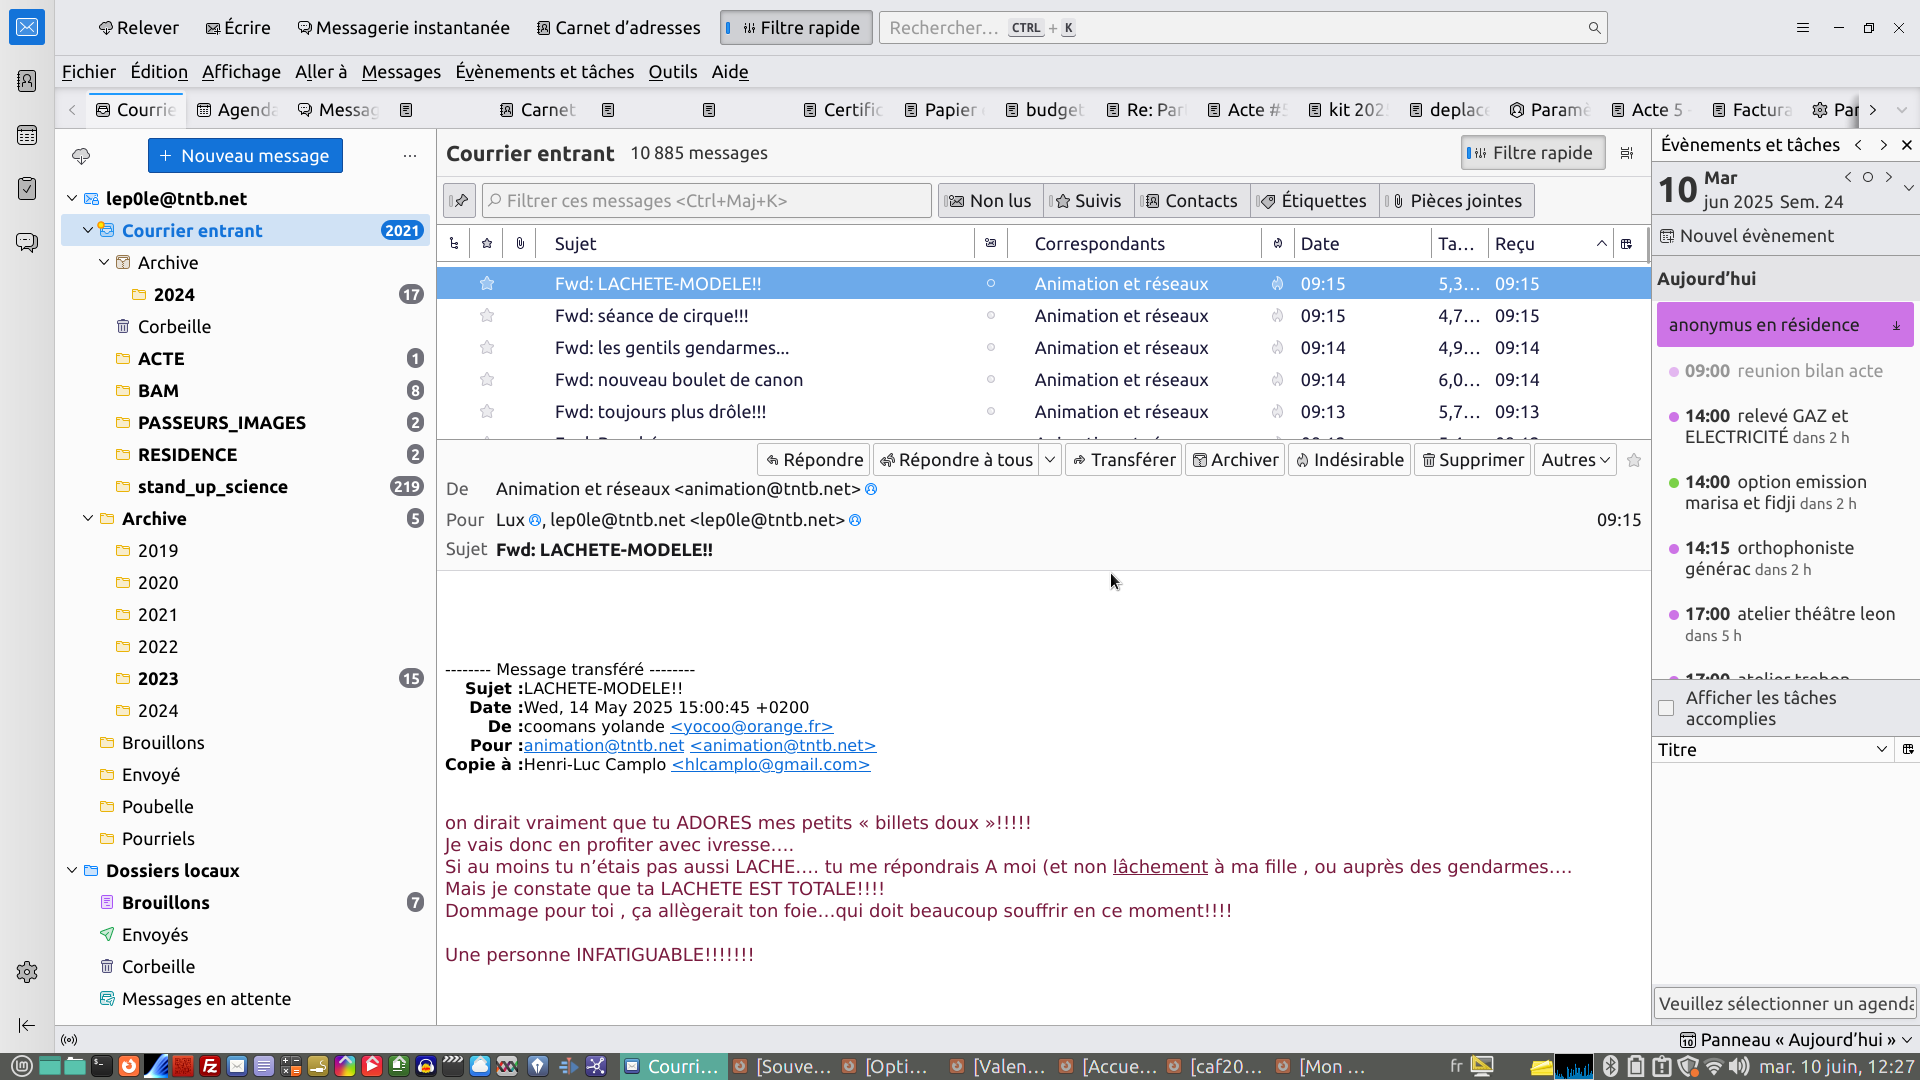Toggle the 'Pièces jointes' filter
This screenshot has width=1920, height=1080.
1456,201
